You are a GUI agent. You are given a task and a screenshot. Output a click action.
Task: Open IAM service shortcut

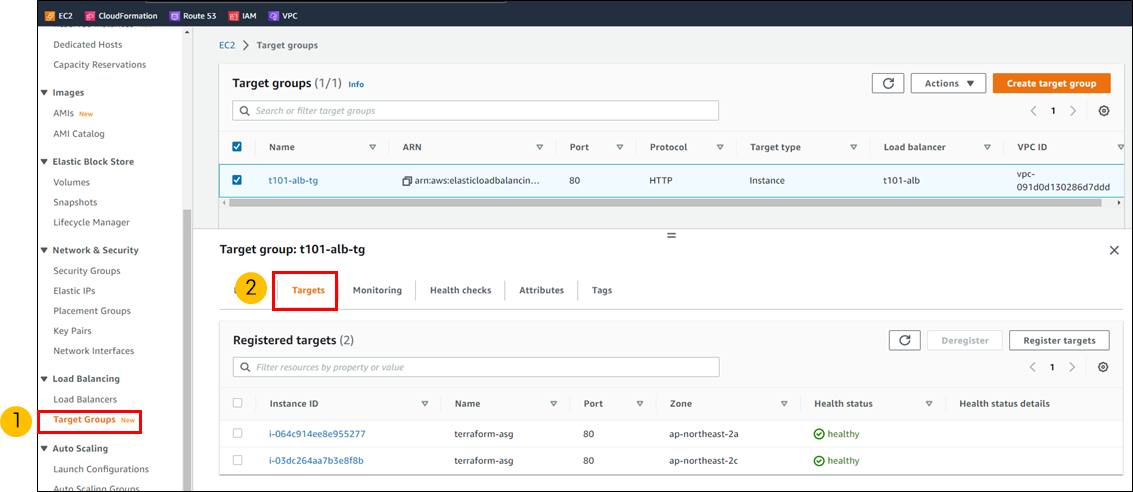pyautogui.click(x=241, y=15)
